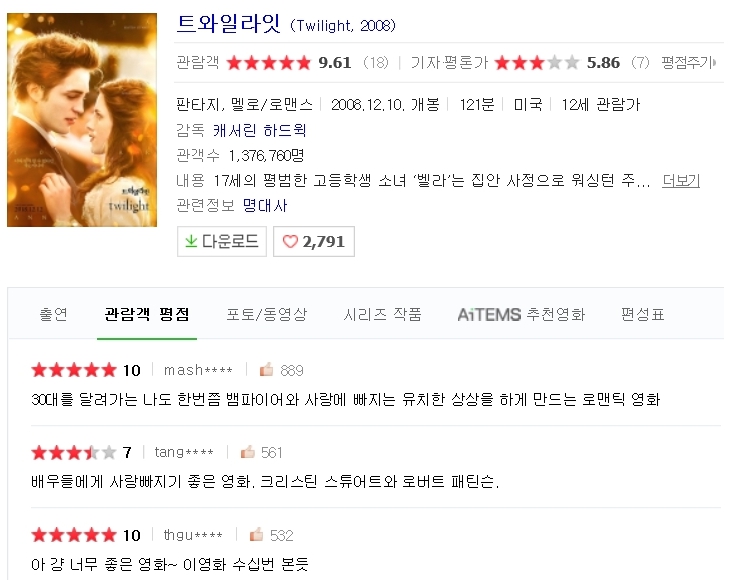Click the Twilight movie poster thumbnail
The width and height of the screenshot is (739, 580).
click(x=82, y=120)
